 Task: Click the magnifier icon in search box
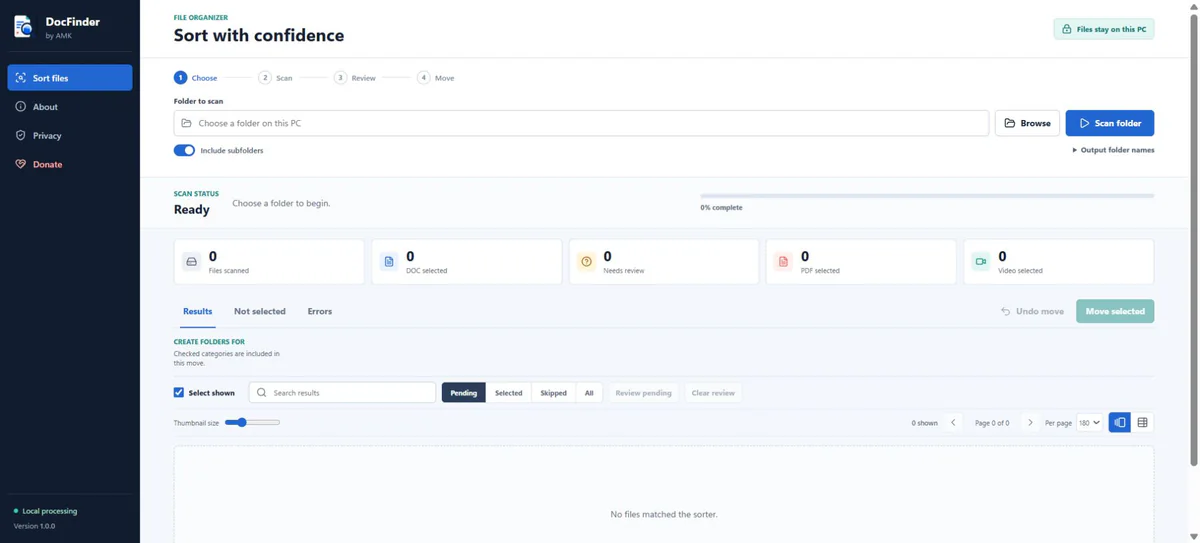tap(262, 393)
